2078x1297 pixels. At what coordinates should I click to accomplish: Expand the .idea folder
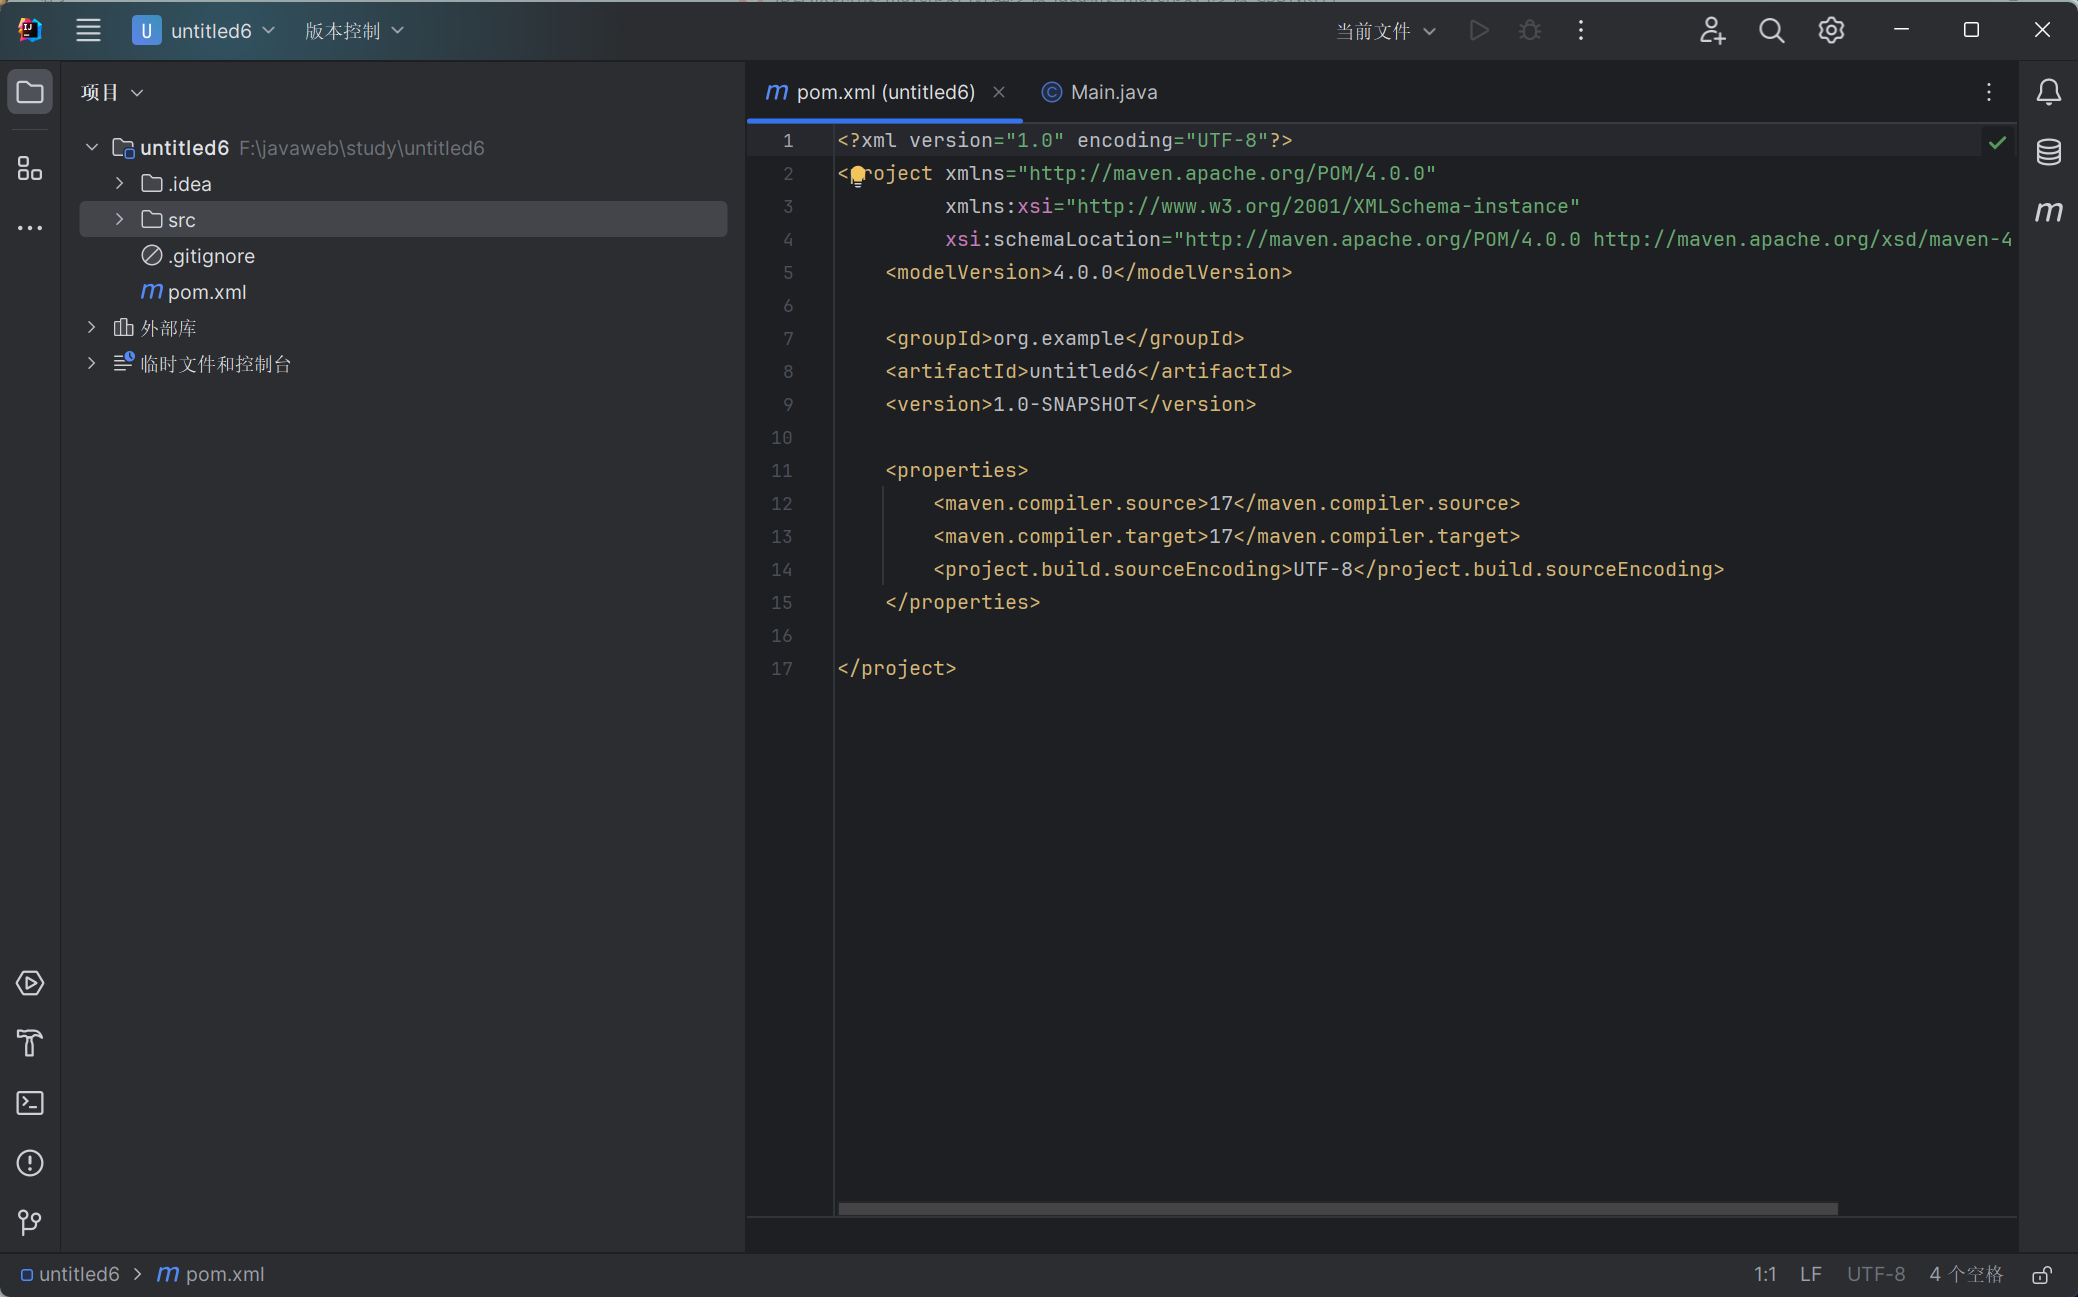click(x=119, y=183)
